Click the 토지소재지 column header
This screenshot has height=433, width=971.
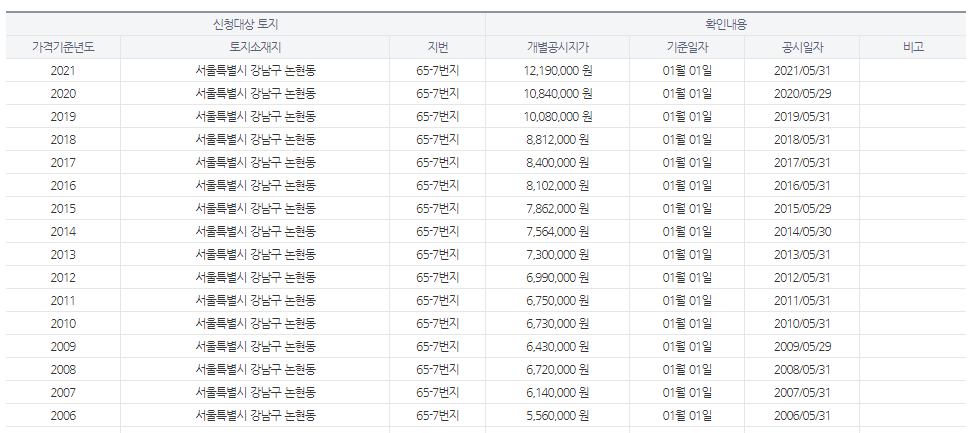click(255, 47)
